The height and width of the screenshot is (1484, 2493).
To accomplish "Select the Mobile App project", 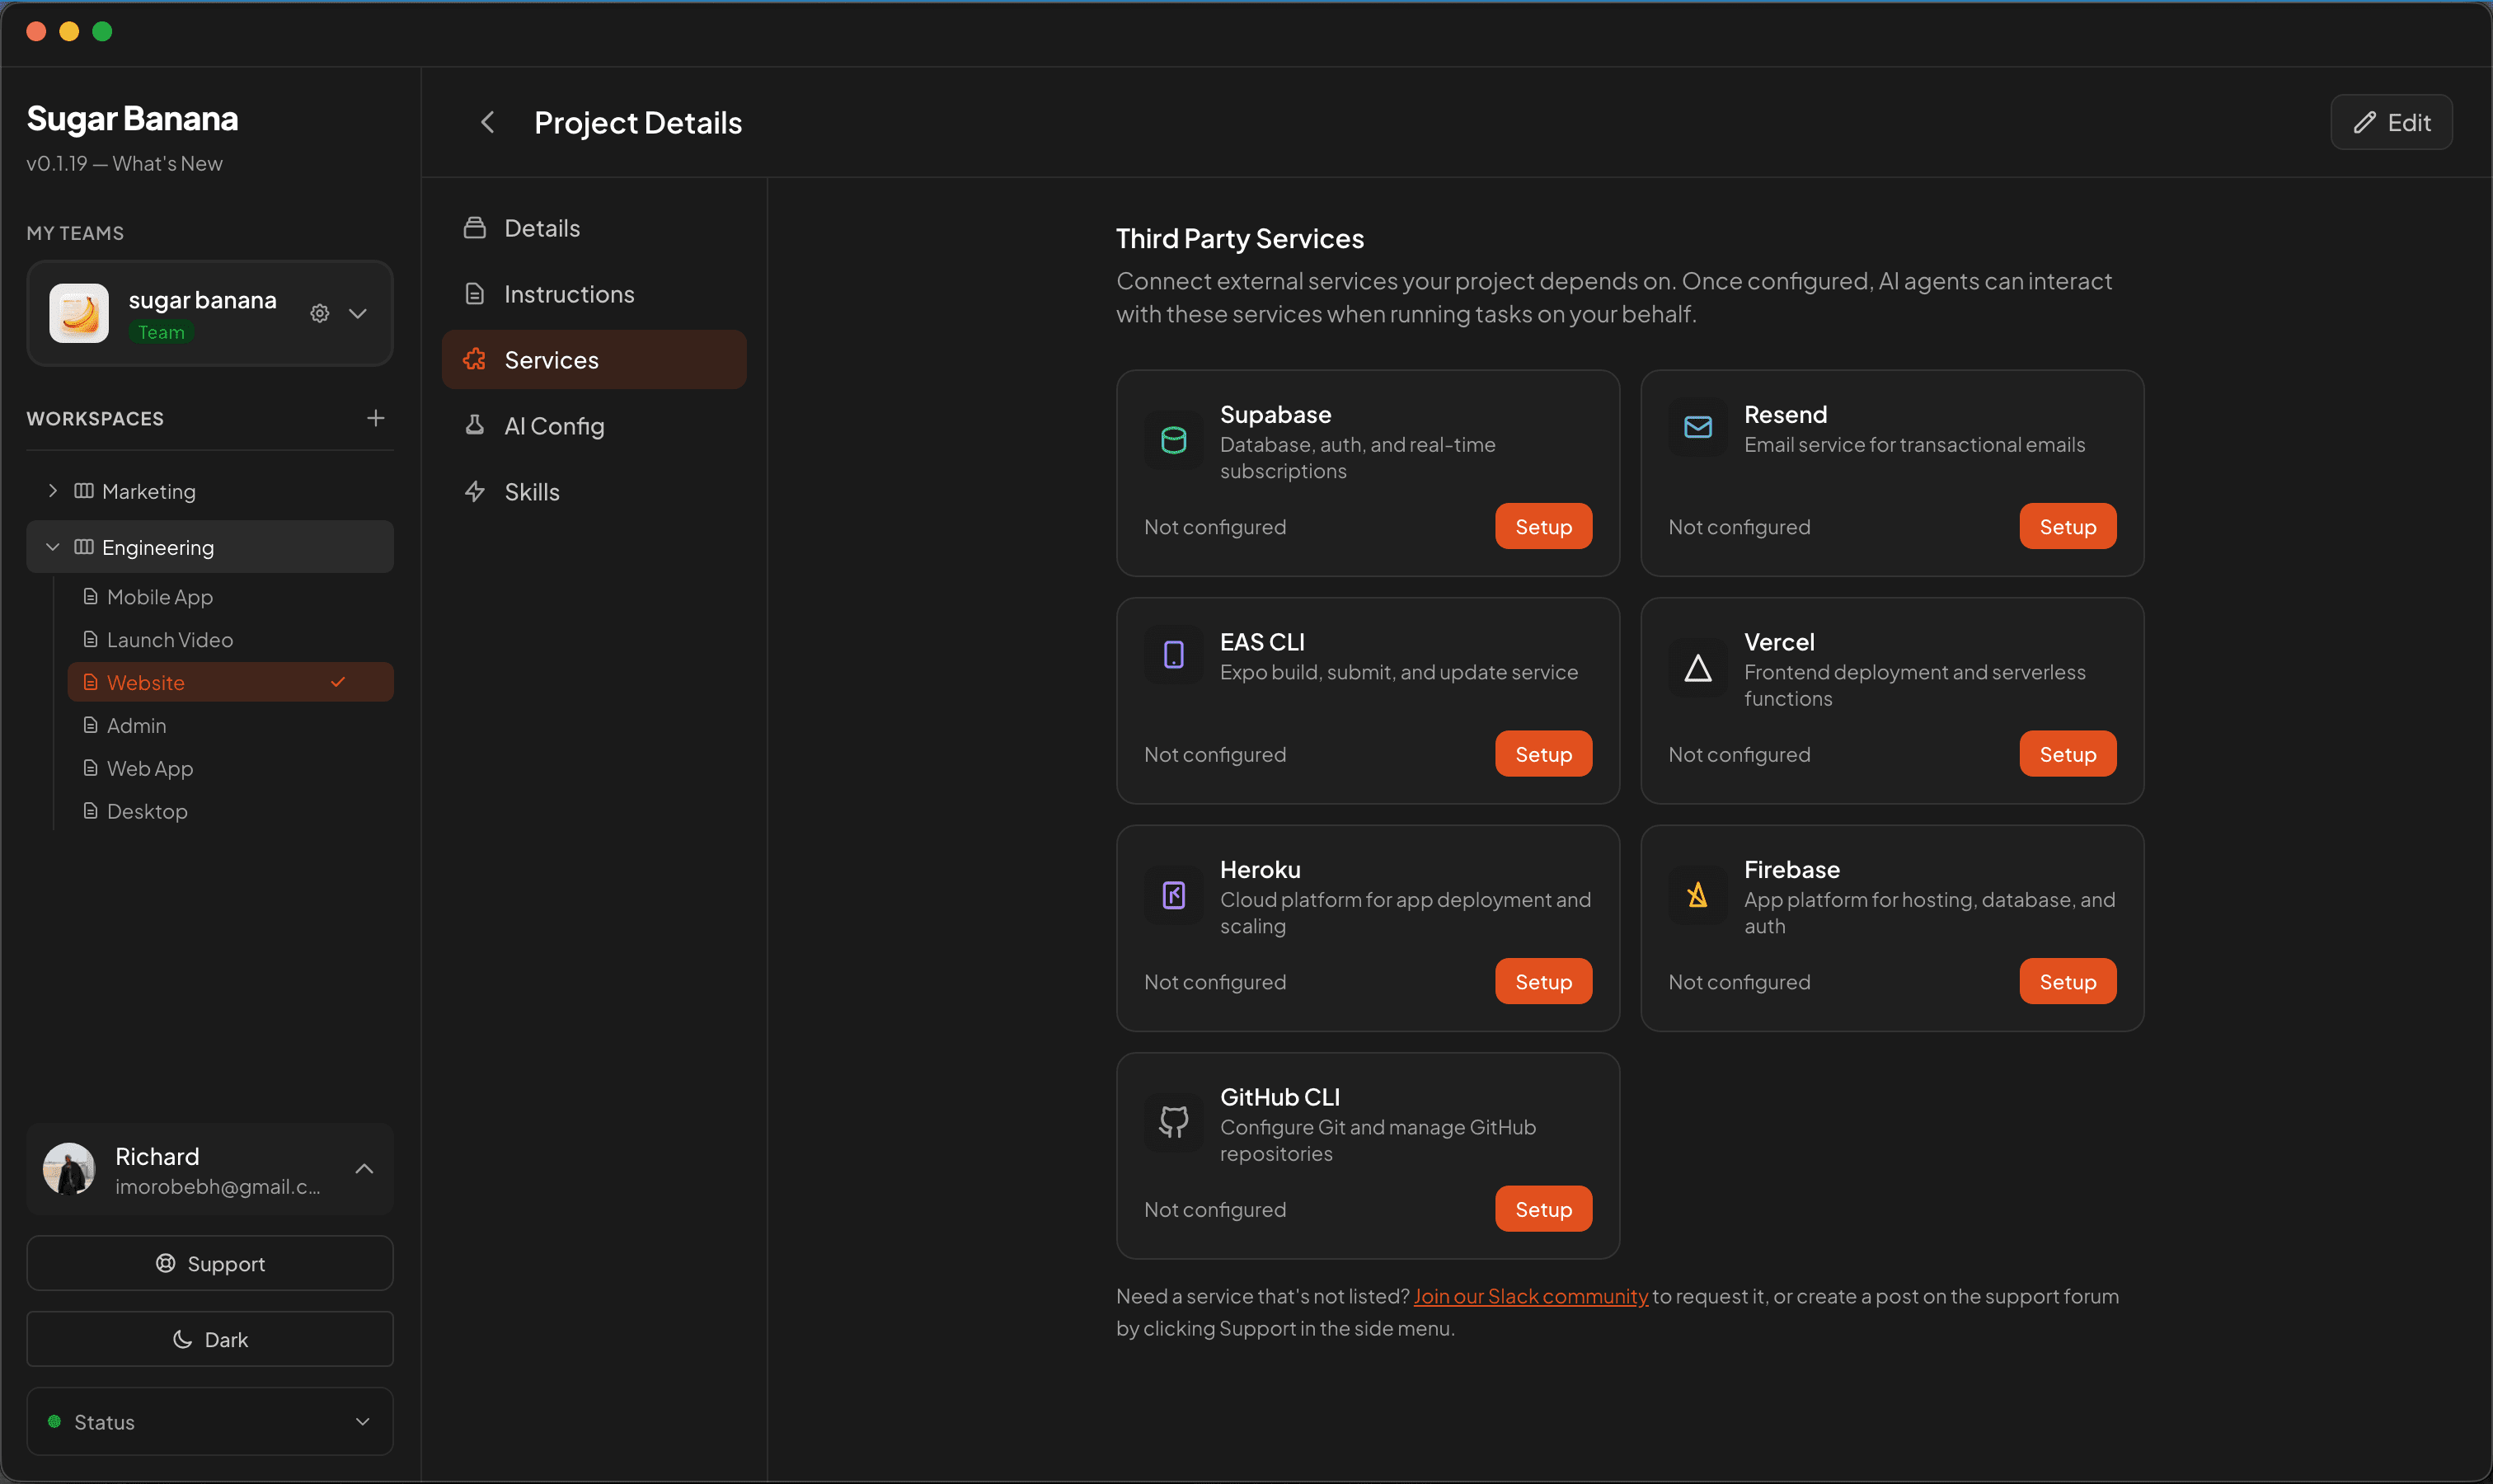I will pyautogui.click(x=230, y=597).
